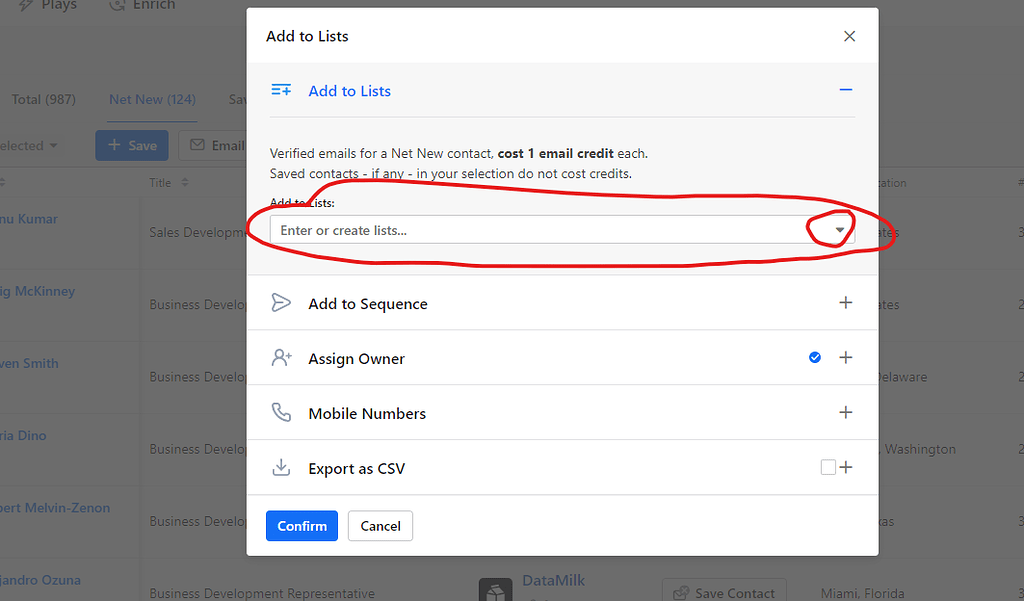
Task: Select the Net New (124) tab
Action: [151, 99]
